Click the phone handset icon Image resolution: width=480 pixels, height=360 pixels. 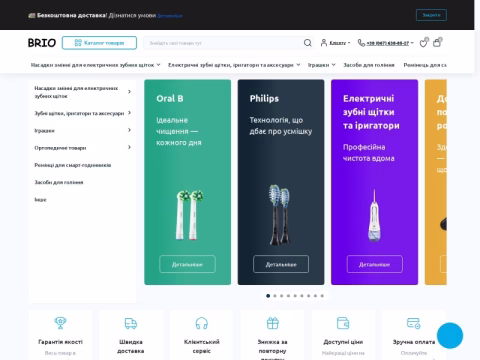pos(361,43)
